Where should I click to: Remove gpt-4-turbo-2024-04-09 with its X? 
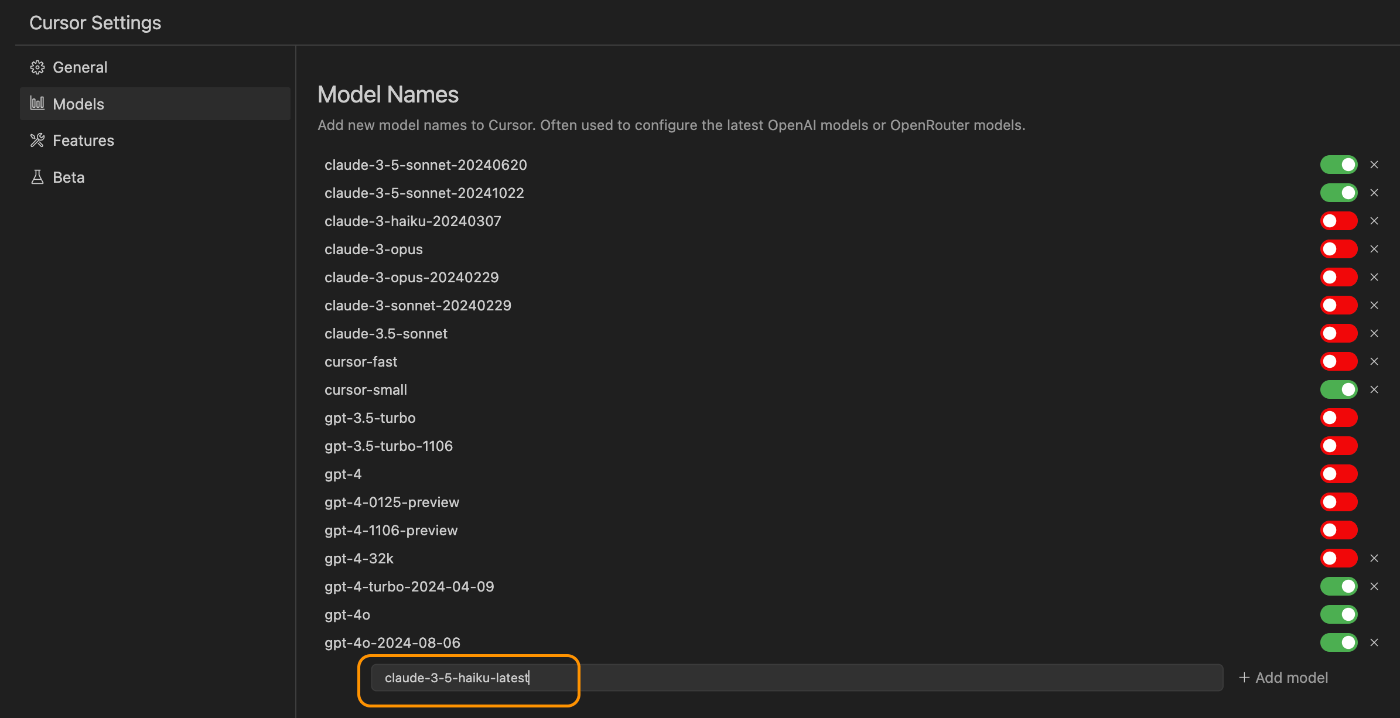click(1374, 586)
